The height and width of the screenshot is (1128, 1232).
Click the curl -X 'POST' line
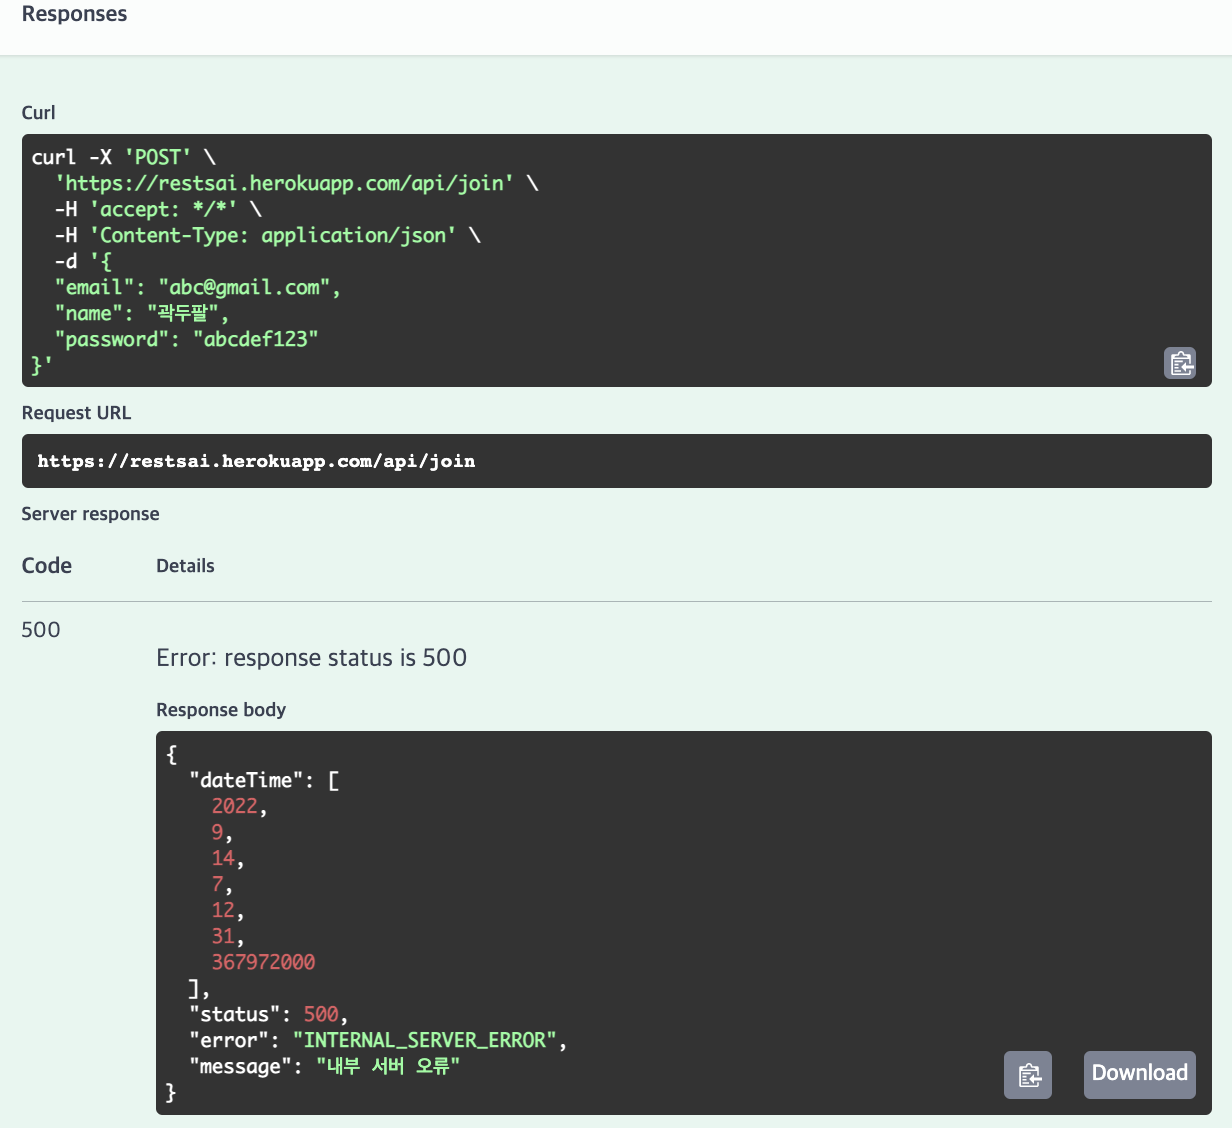tap(124, 157)
